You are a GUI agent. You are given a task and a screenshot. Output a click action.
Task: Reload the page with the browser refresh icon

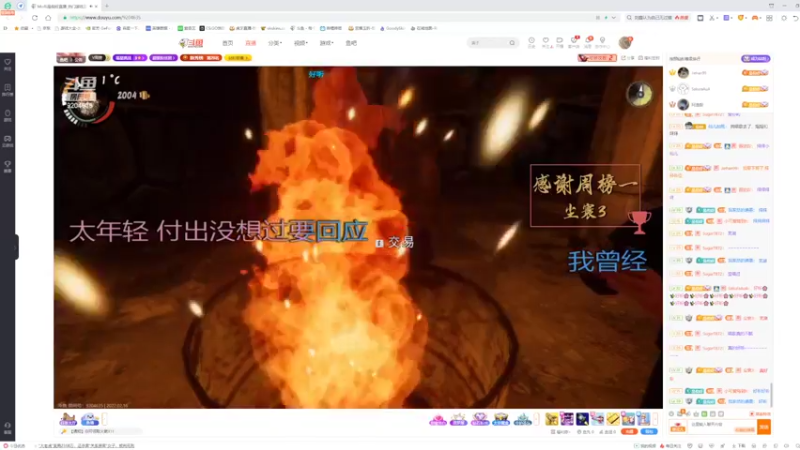tap(35, 17)
